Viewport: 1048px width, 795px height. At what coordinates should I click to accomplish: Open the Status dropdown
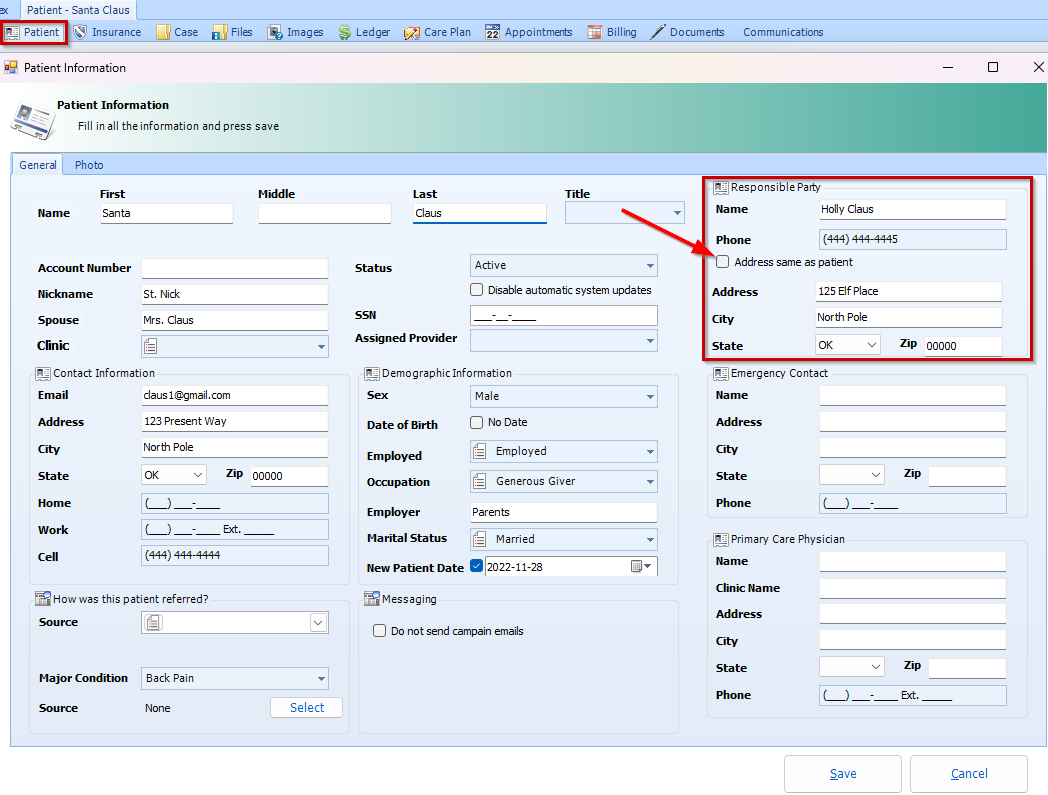pyautogui.click(x=649, y=265)
